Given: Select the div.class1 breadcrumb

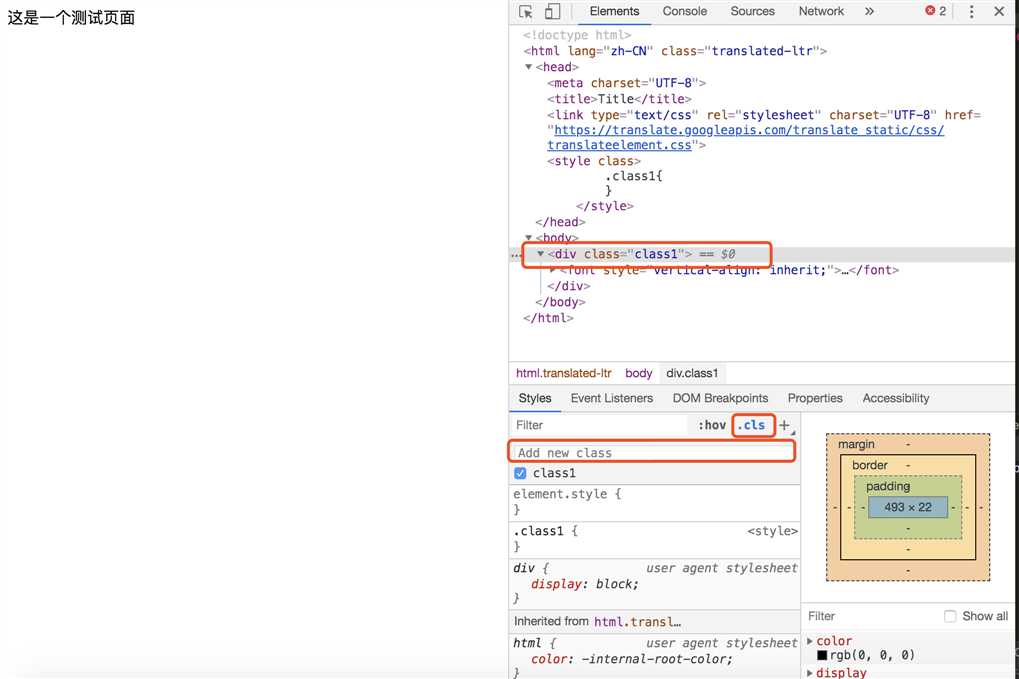Looking at the screenshot, I should pyautogui.click(x=692, y=373).
